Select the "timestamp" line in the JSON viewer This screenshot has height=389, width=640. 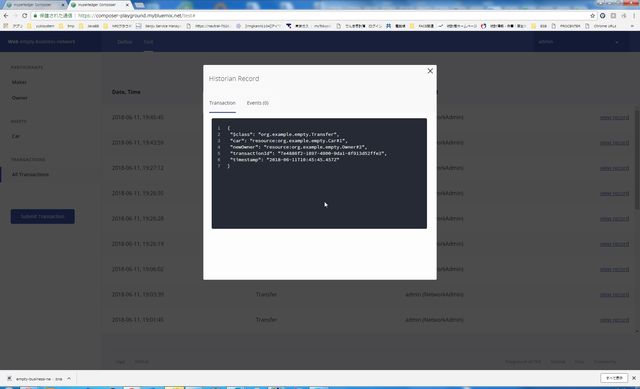click(284, 160)
